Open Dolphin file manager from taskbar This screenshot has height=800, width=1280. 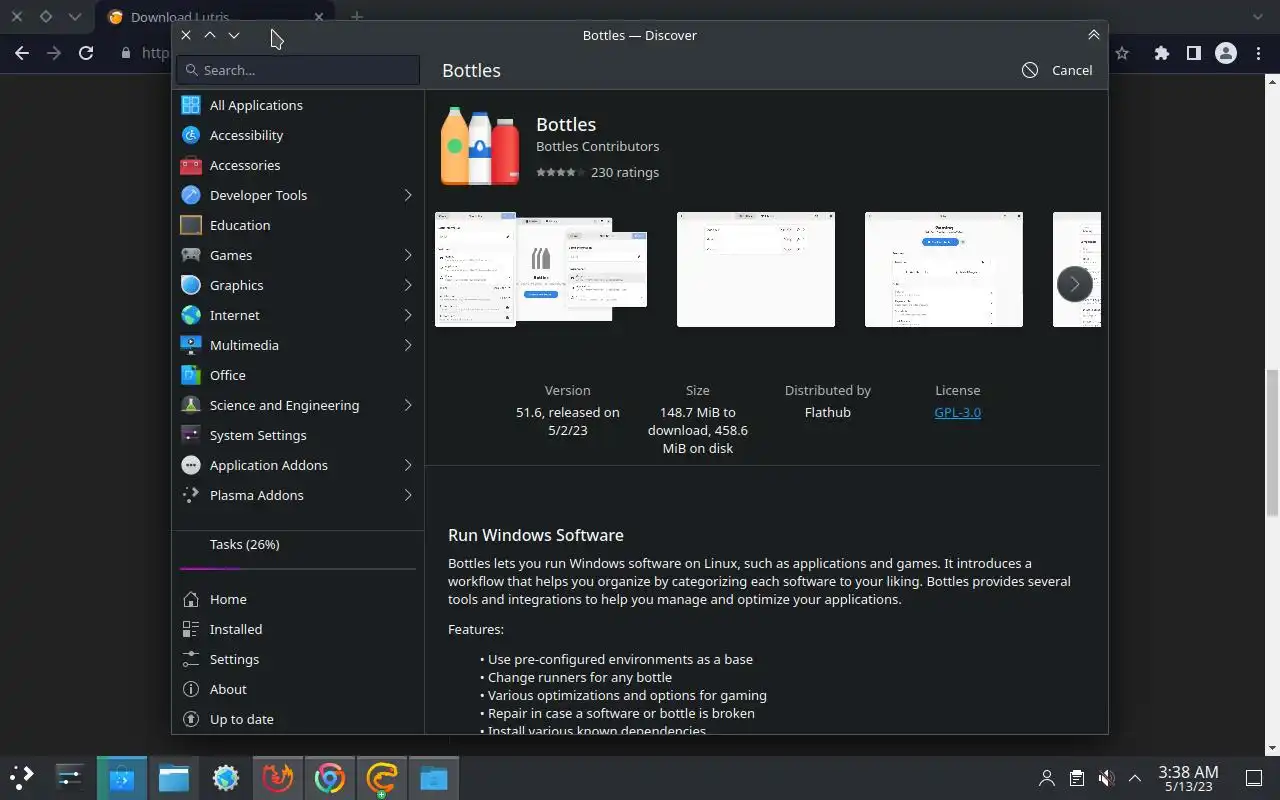coord(174,777)
